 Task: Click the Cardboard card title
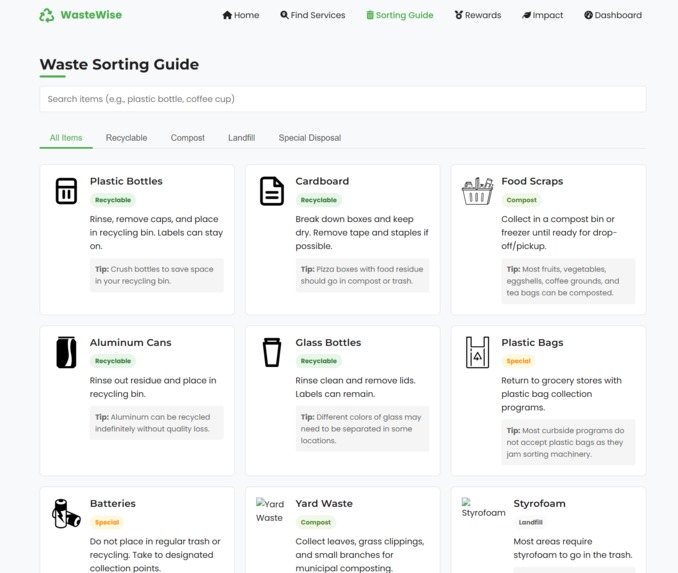point(322,181)
